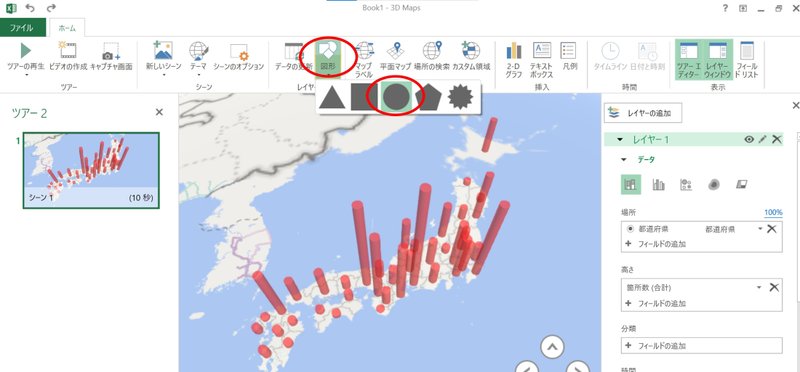This screenshot has width=800, height=372.
Task: Click the Redo arrow
Action: pos(51,8)
